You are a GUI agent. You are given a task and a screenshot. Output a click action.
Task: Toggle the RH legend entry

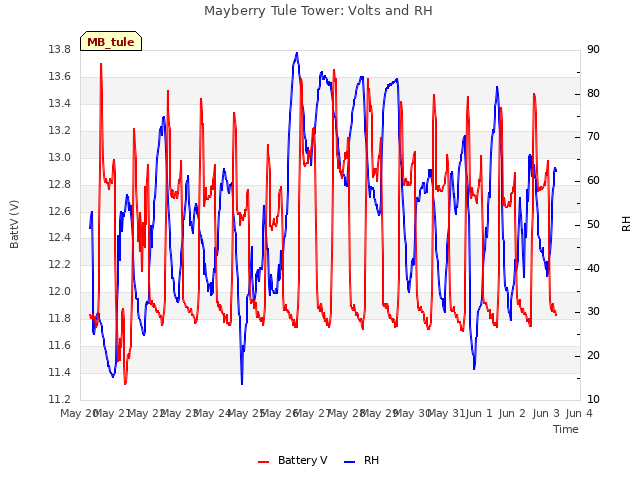(362, 460)
